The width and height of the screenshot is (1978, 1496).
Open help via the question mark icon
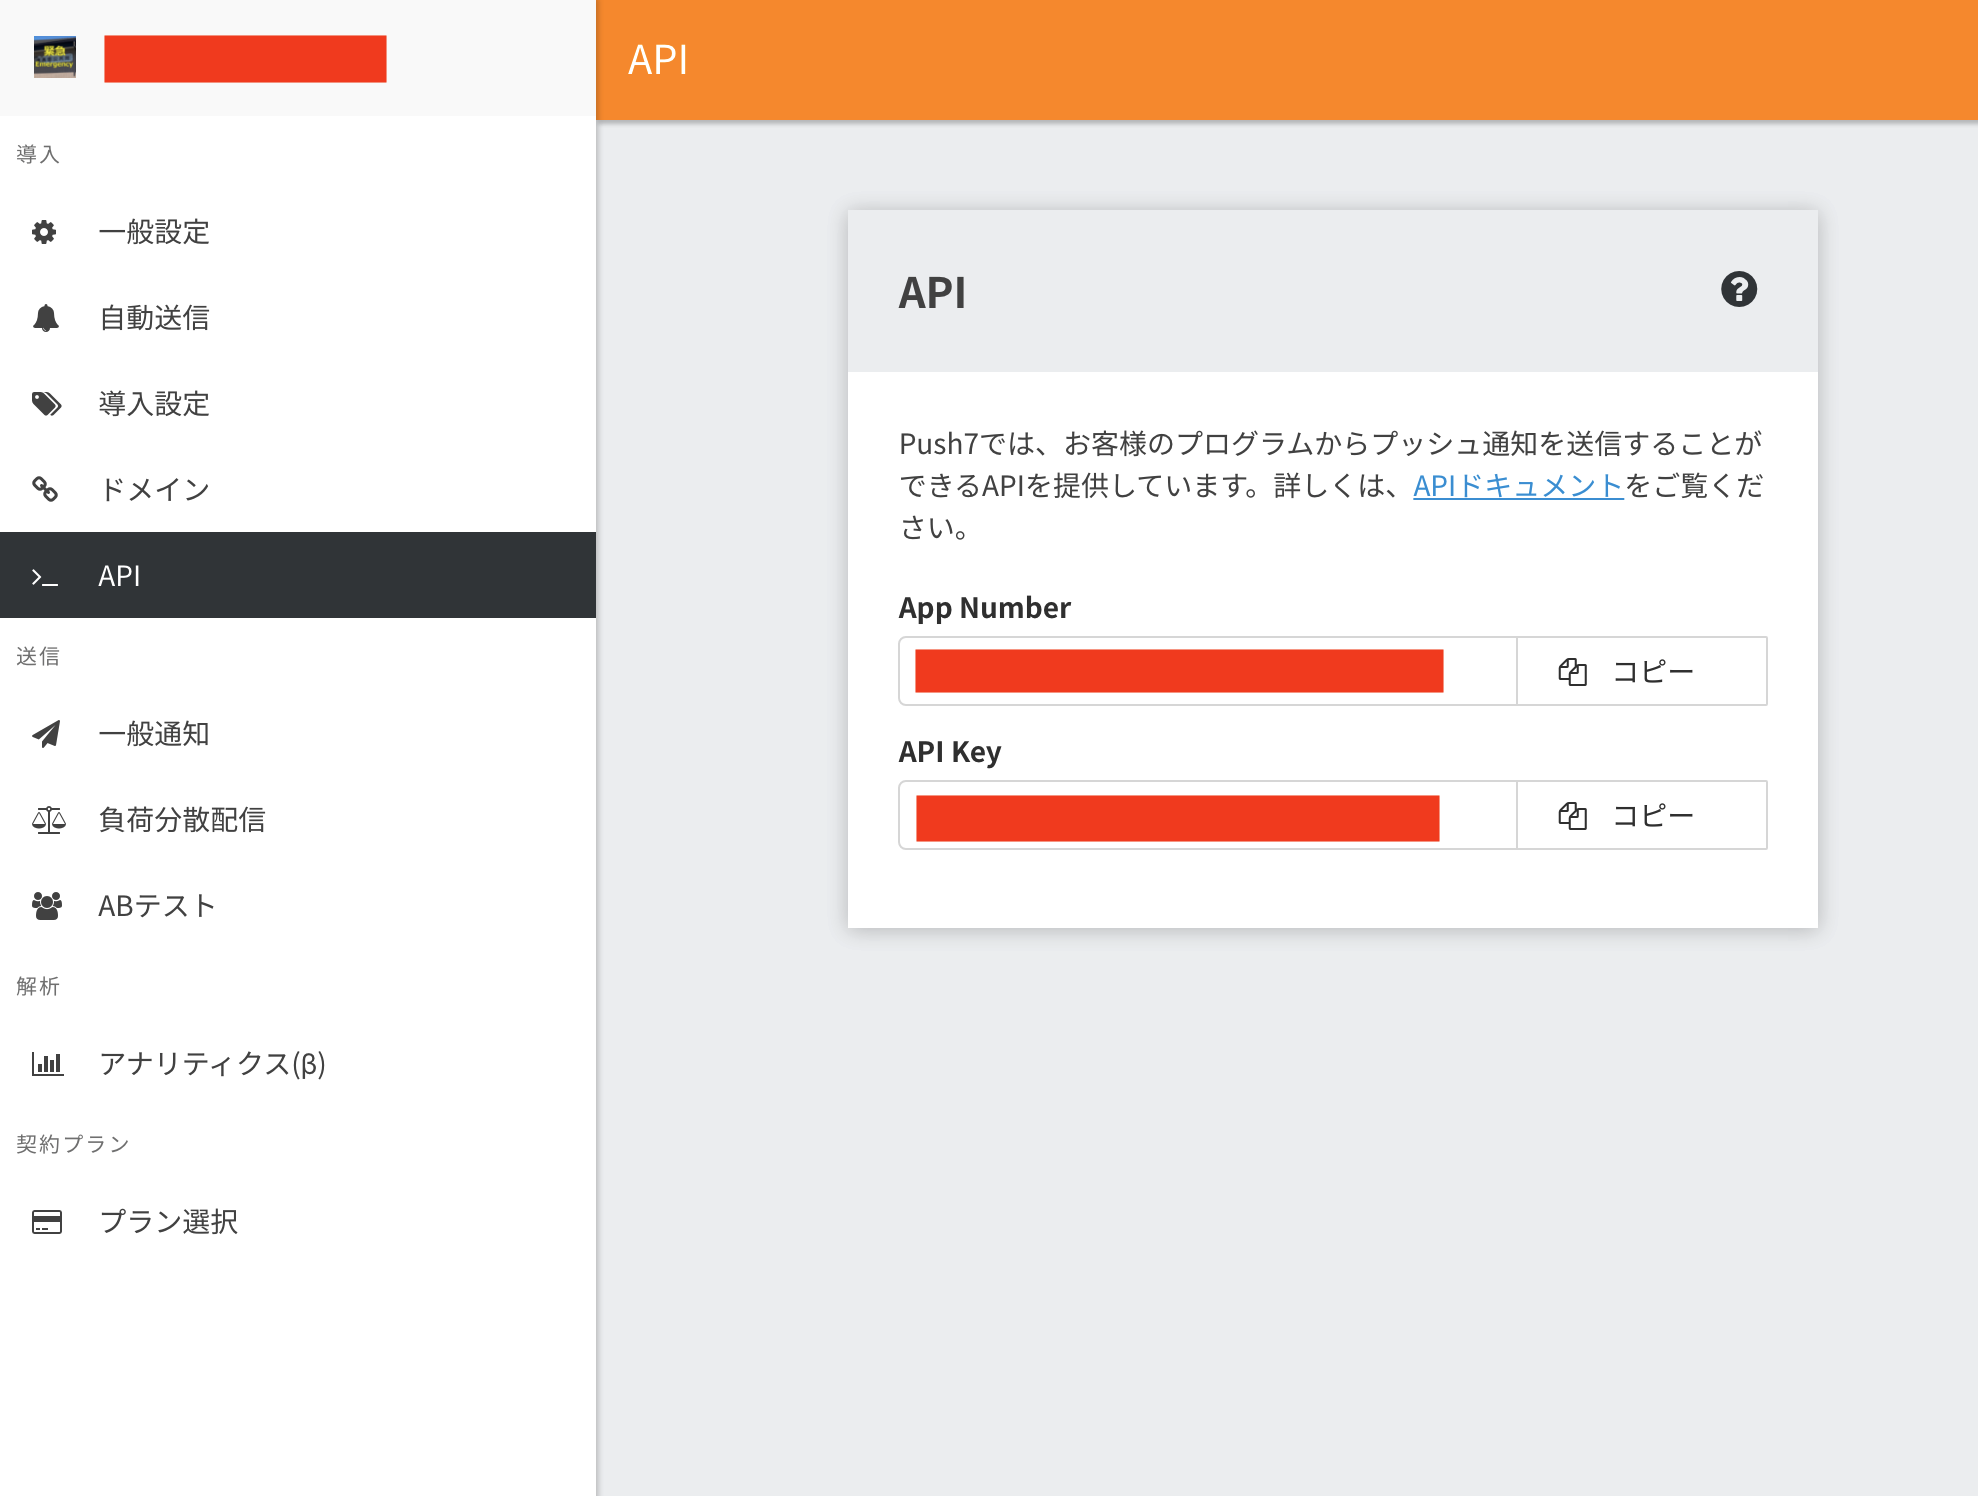[x=1738, y=290]
